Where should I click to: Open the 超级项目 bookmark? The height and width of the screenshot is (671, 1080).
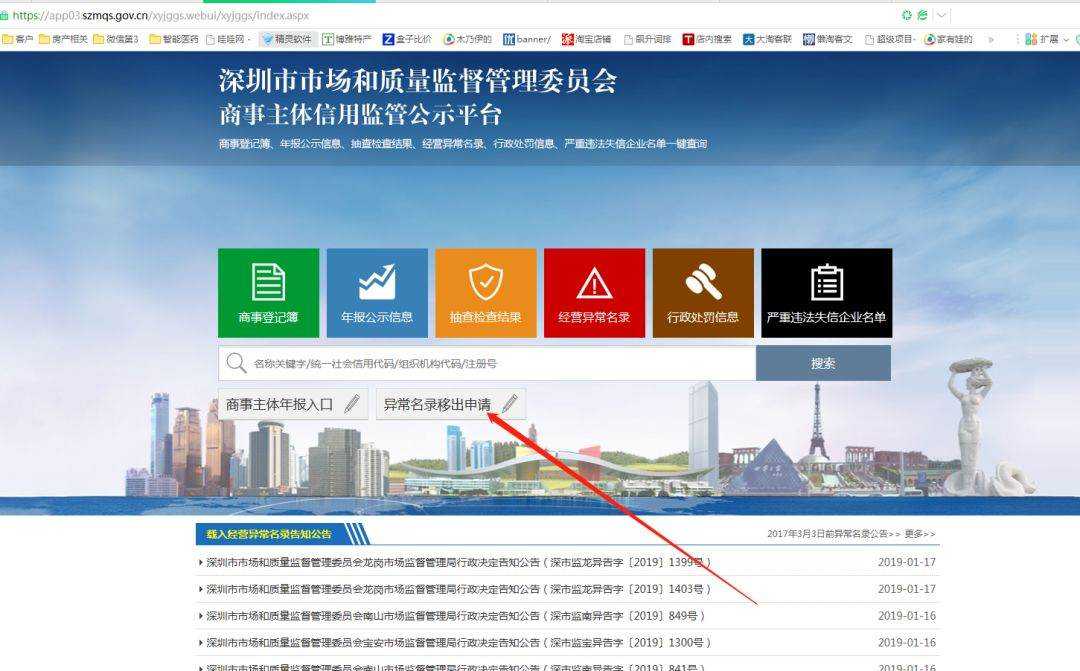tap(890, 39)
